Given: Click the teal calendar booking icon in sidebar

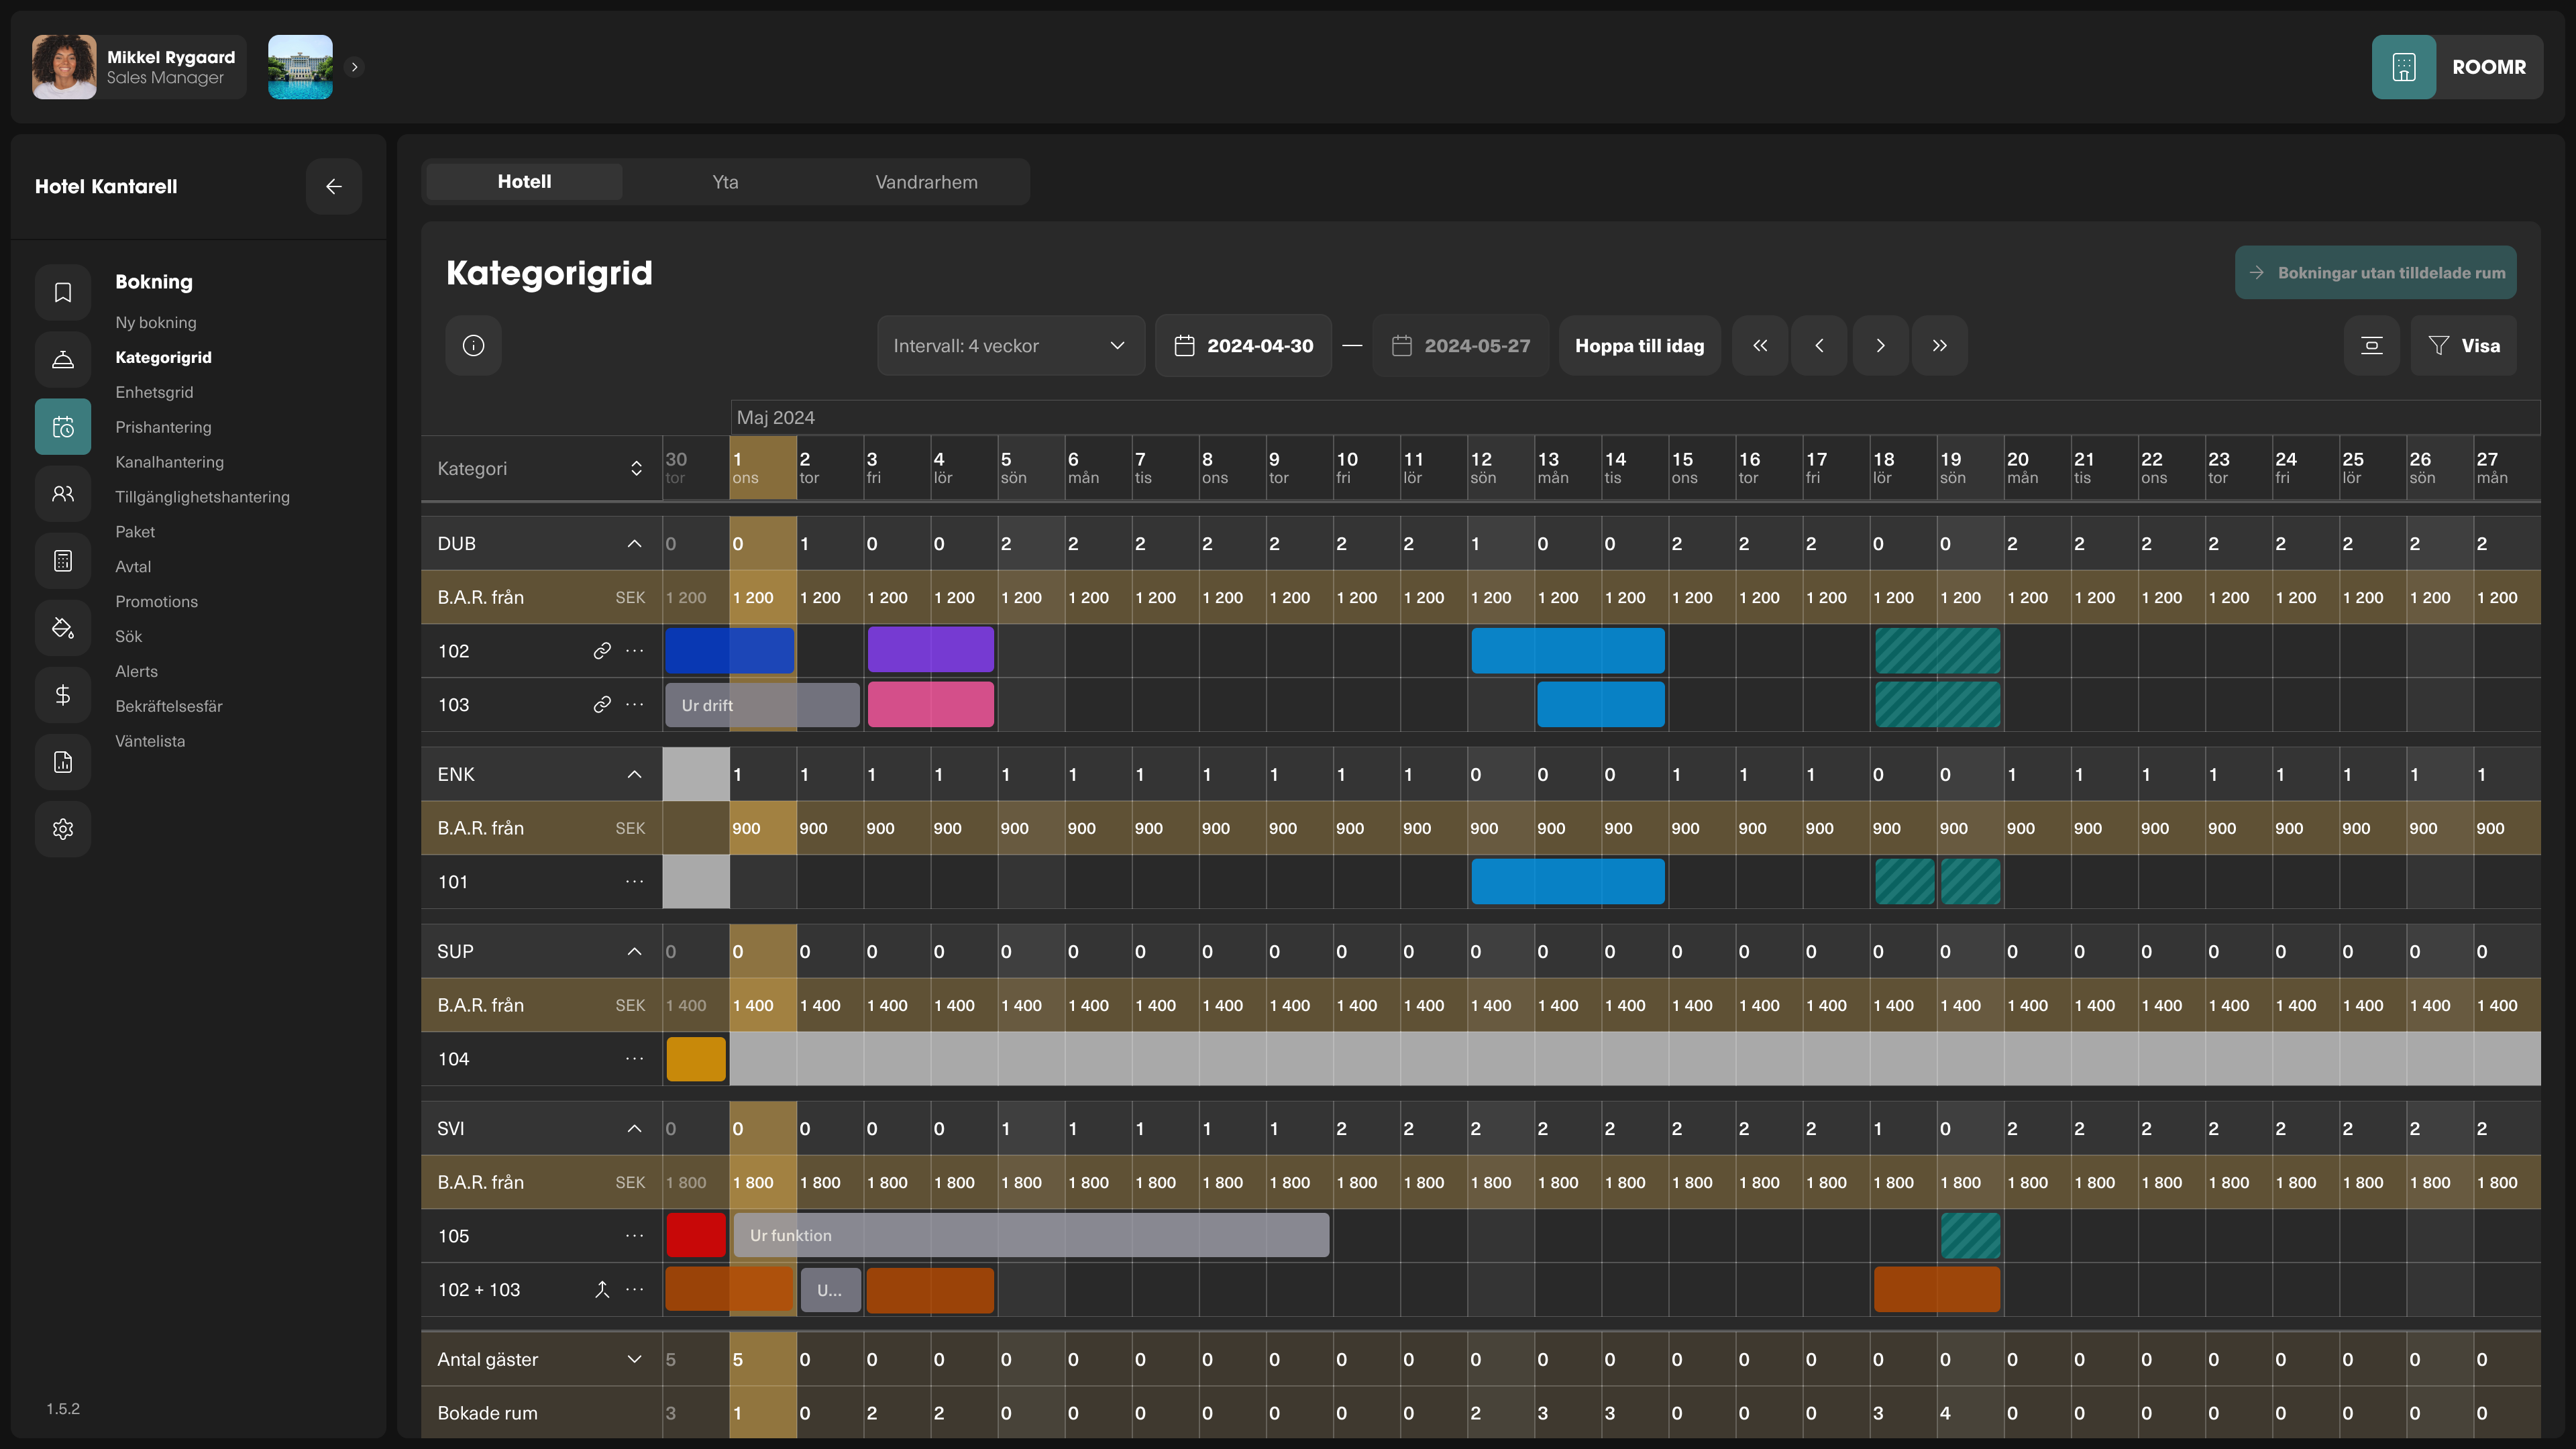Looking at the screenshot, I should pyautogui.click(x=62, y=426).
